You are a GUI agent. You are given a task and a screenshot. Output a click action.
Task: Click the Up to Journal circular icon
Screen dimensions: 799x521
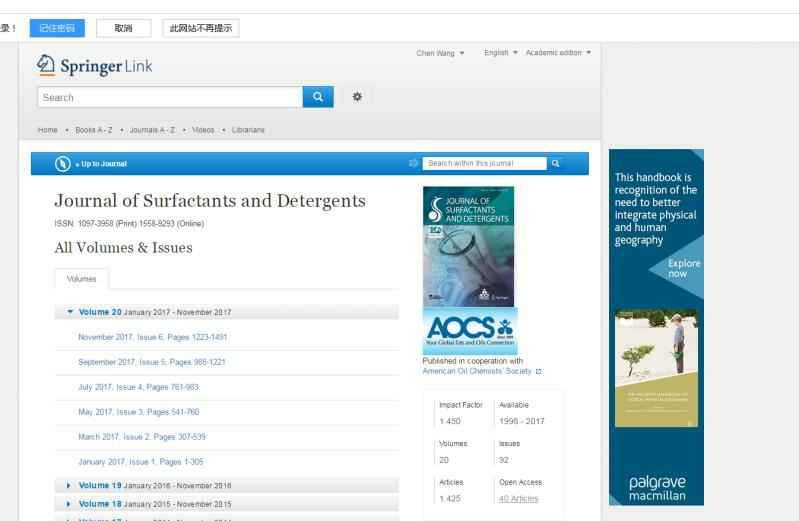coord(63,164)
